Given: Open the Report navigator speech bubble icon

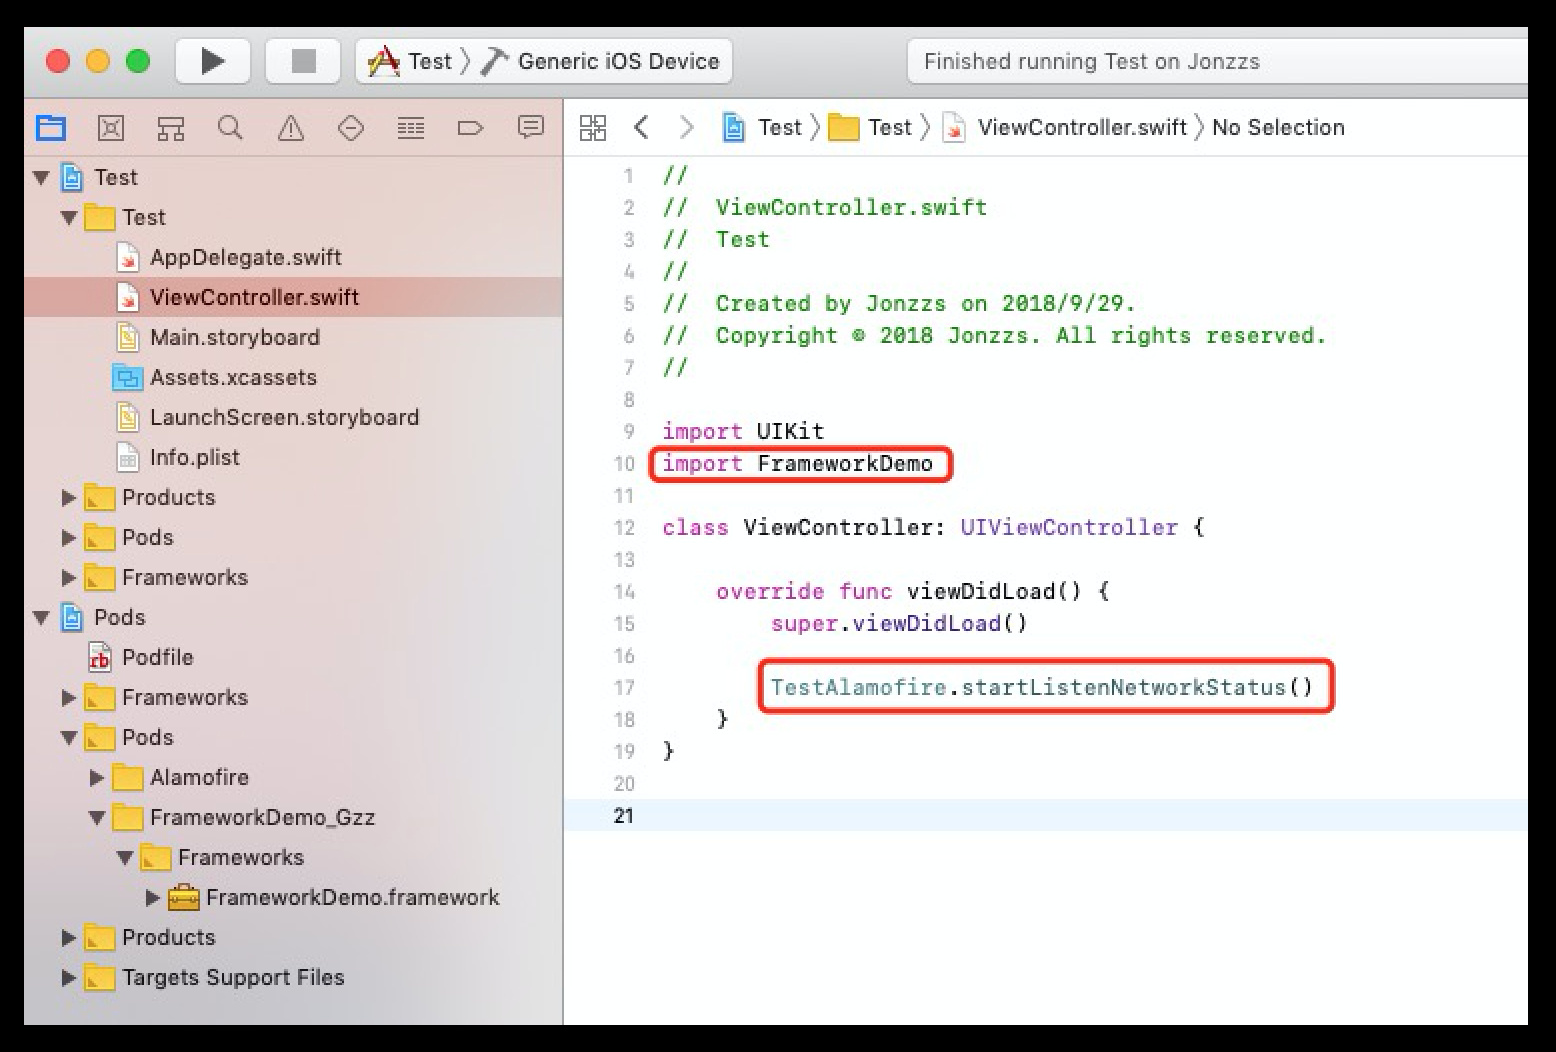Looking at the screenshot, I should (530, 127).
